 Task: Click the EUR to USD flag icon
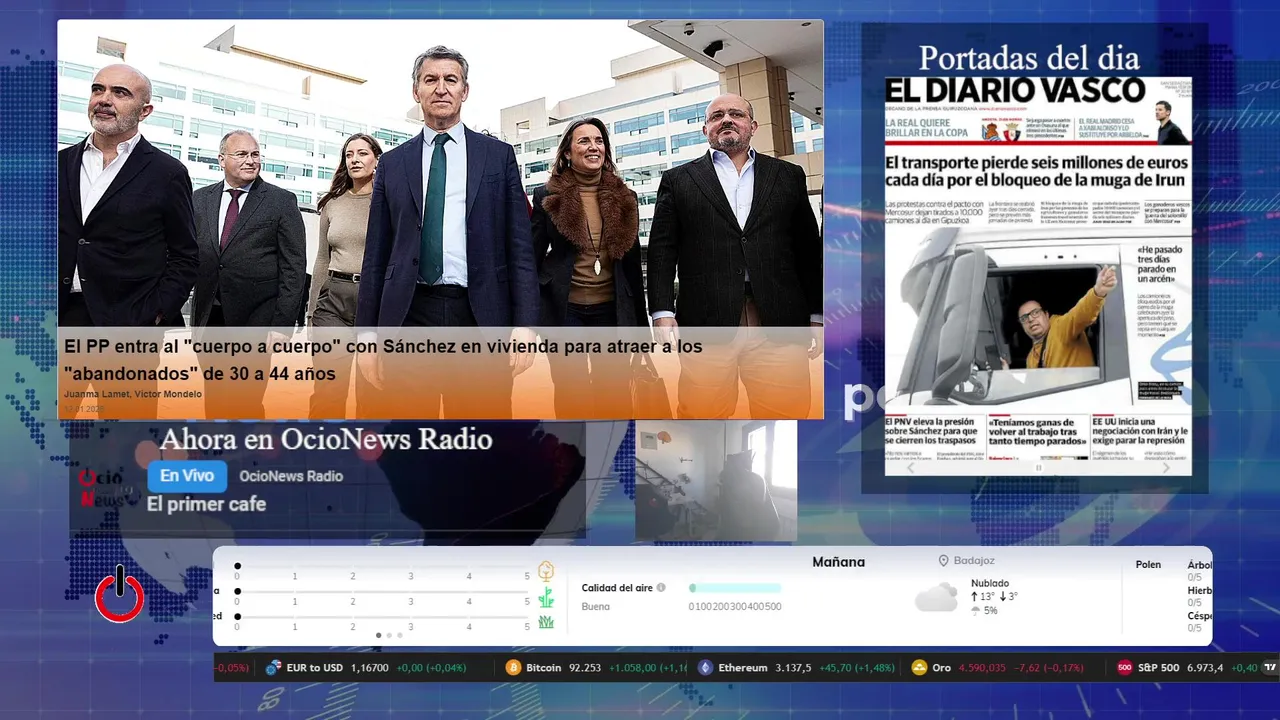[x=273, y=668]
